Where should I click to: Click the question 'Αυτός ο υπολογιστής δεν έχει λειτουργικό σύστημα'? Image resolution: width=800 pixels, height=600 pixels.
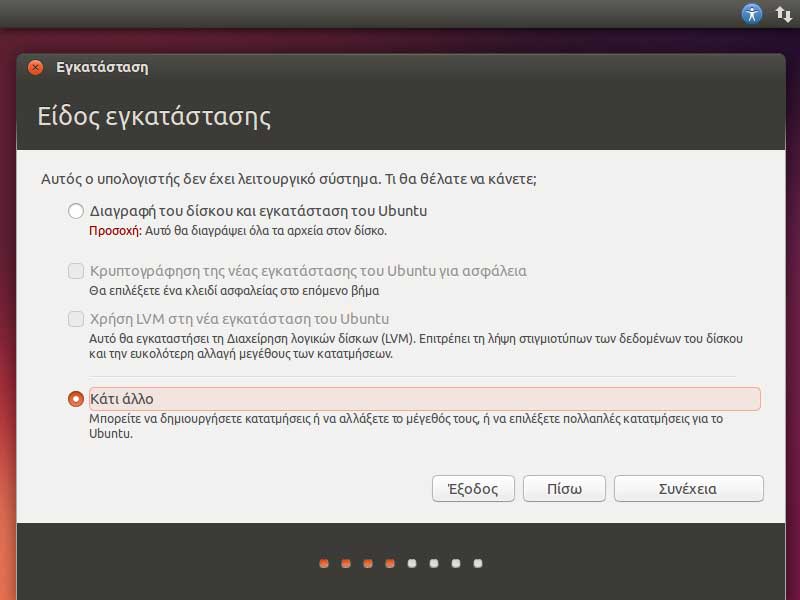[289, 179]
